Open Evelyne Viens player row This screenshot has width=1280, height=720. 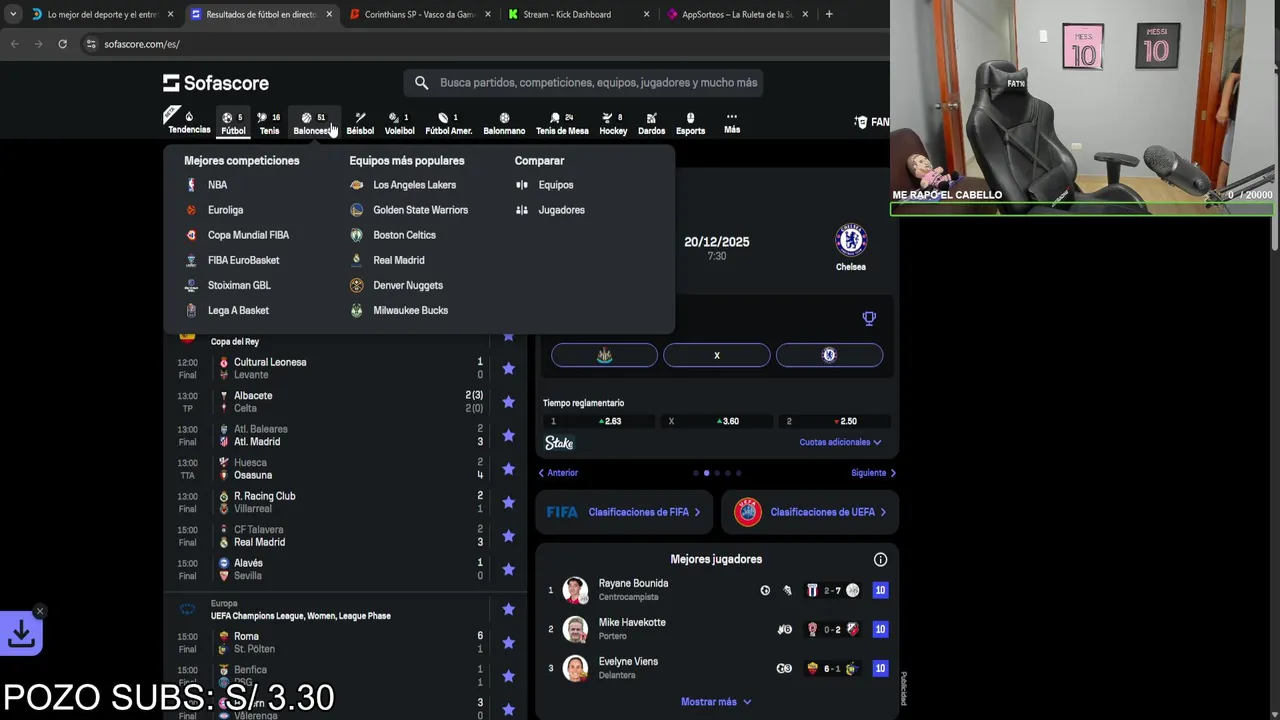[716, 668]
